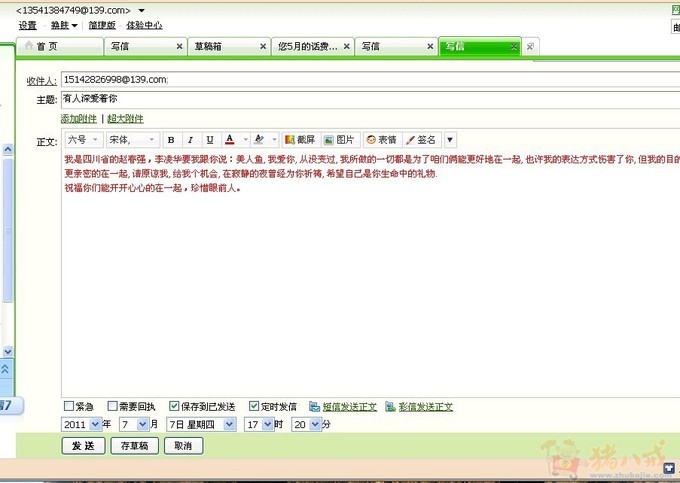
Task: Open the 表情 emoticon picker
Action: [382, 140]
